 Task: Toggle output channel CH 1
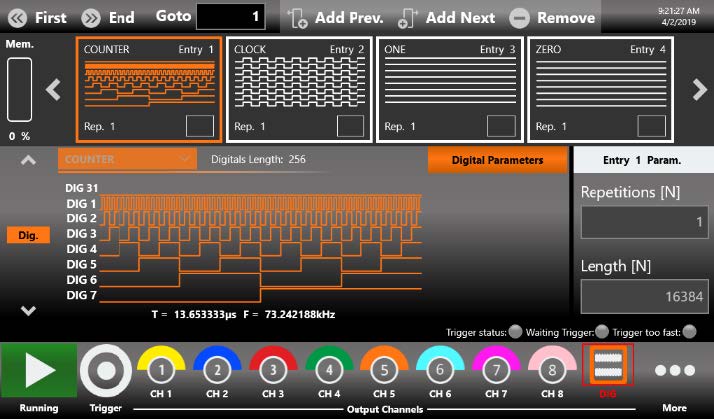coord(162,370)
